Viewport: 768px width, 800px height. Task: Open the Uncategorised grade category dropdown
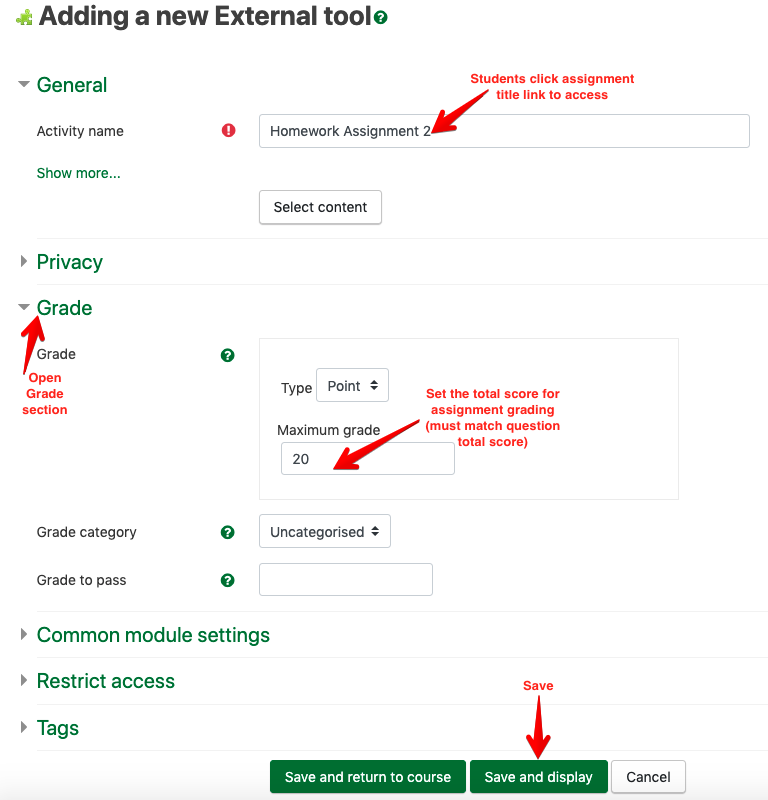coord(324,531)
